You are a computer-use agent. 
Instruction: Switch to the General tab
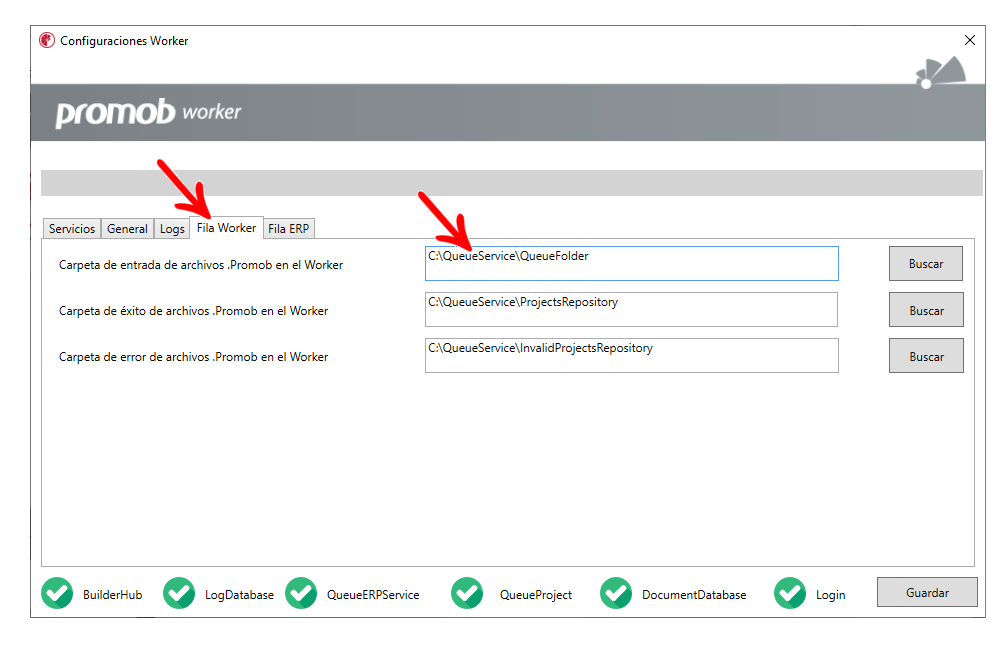[127, 229]
